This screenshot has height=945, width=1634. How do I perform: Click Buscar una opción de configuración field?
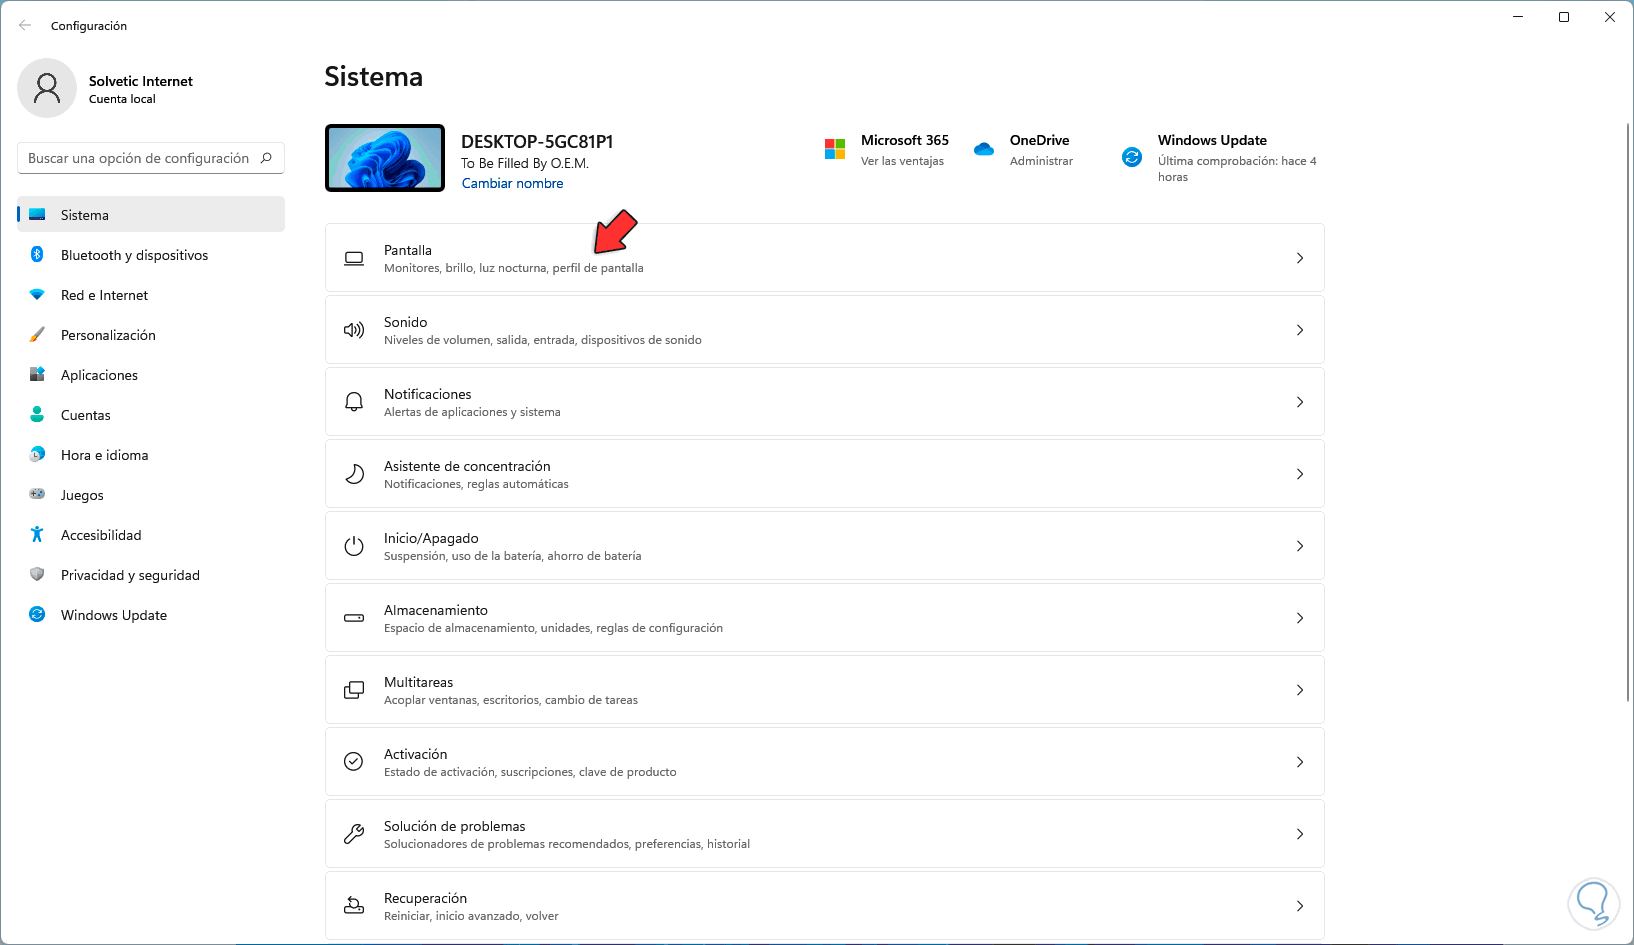click(151, 158)
